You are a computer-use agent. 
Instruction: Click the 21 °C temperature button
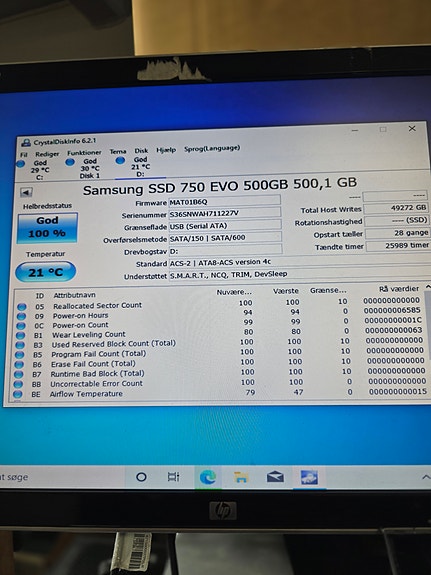coord(45,272)
